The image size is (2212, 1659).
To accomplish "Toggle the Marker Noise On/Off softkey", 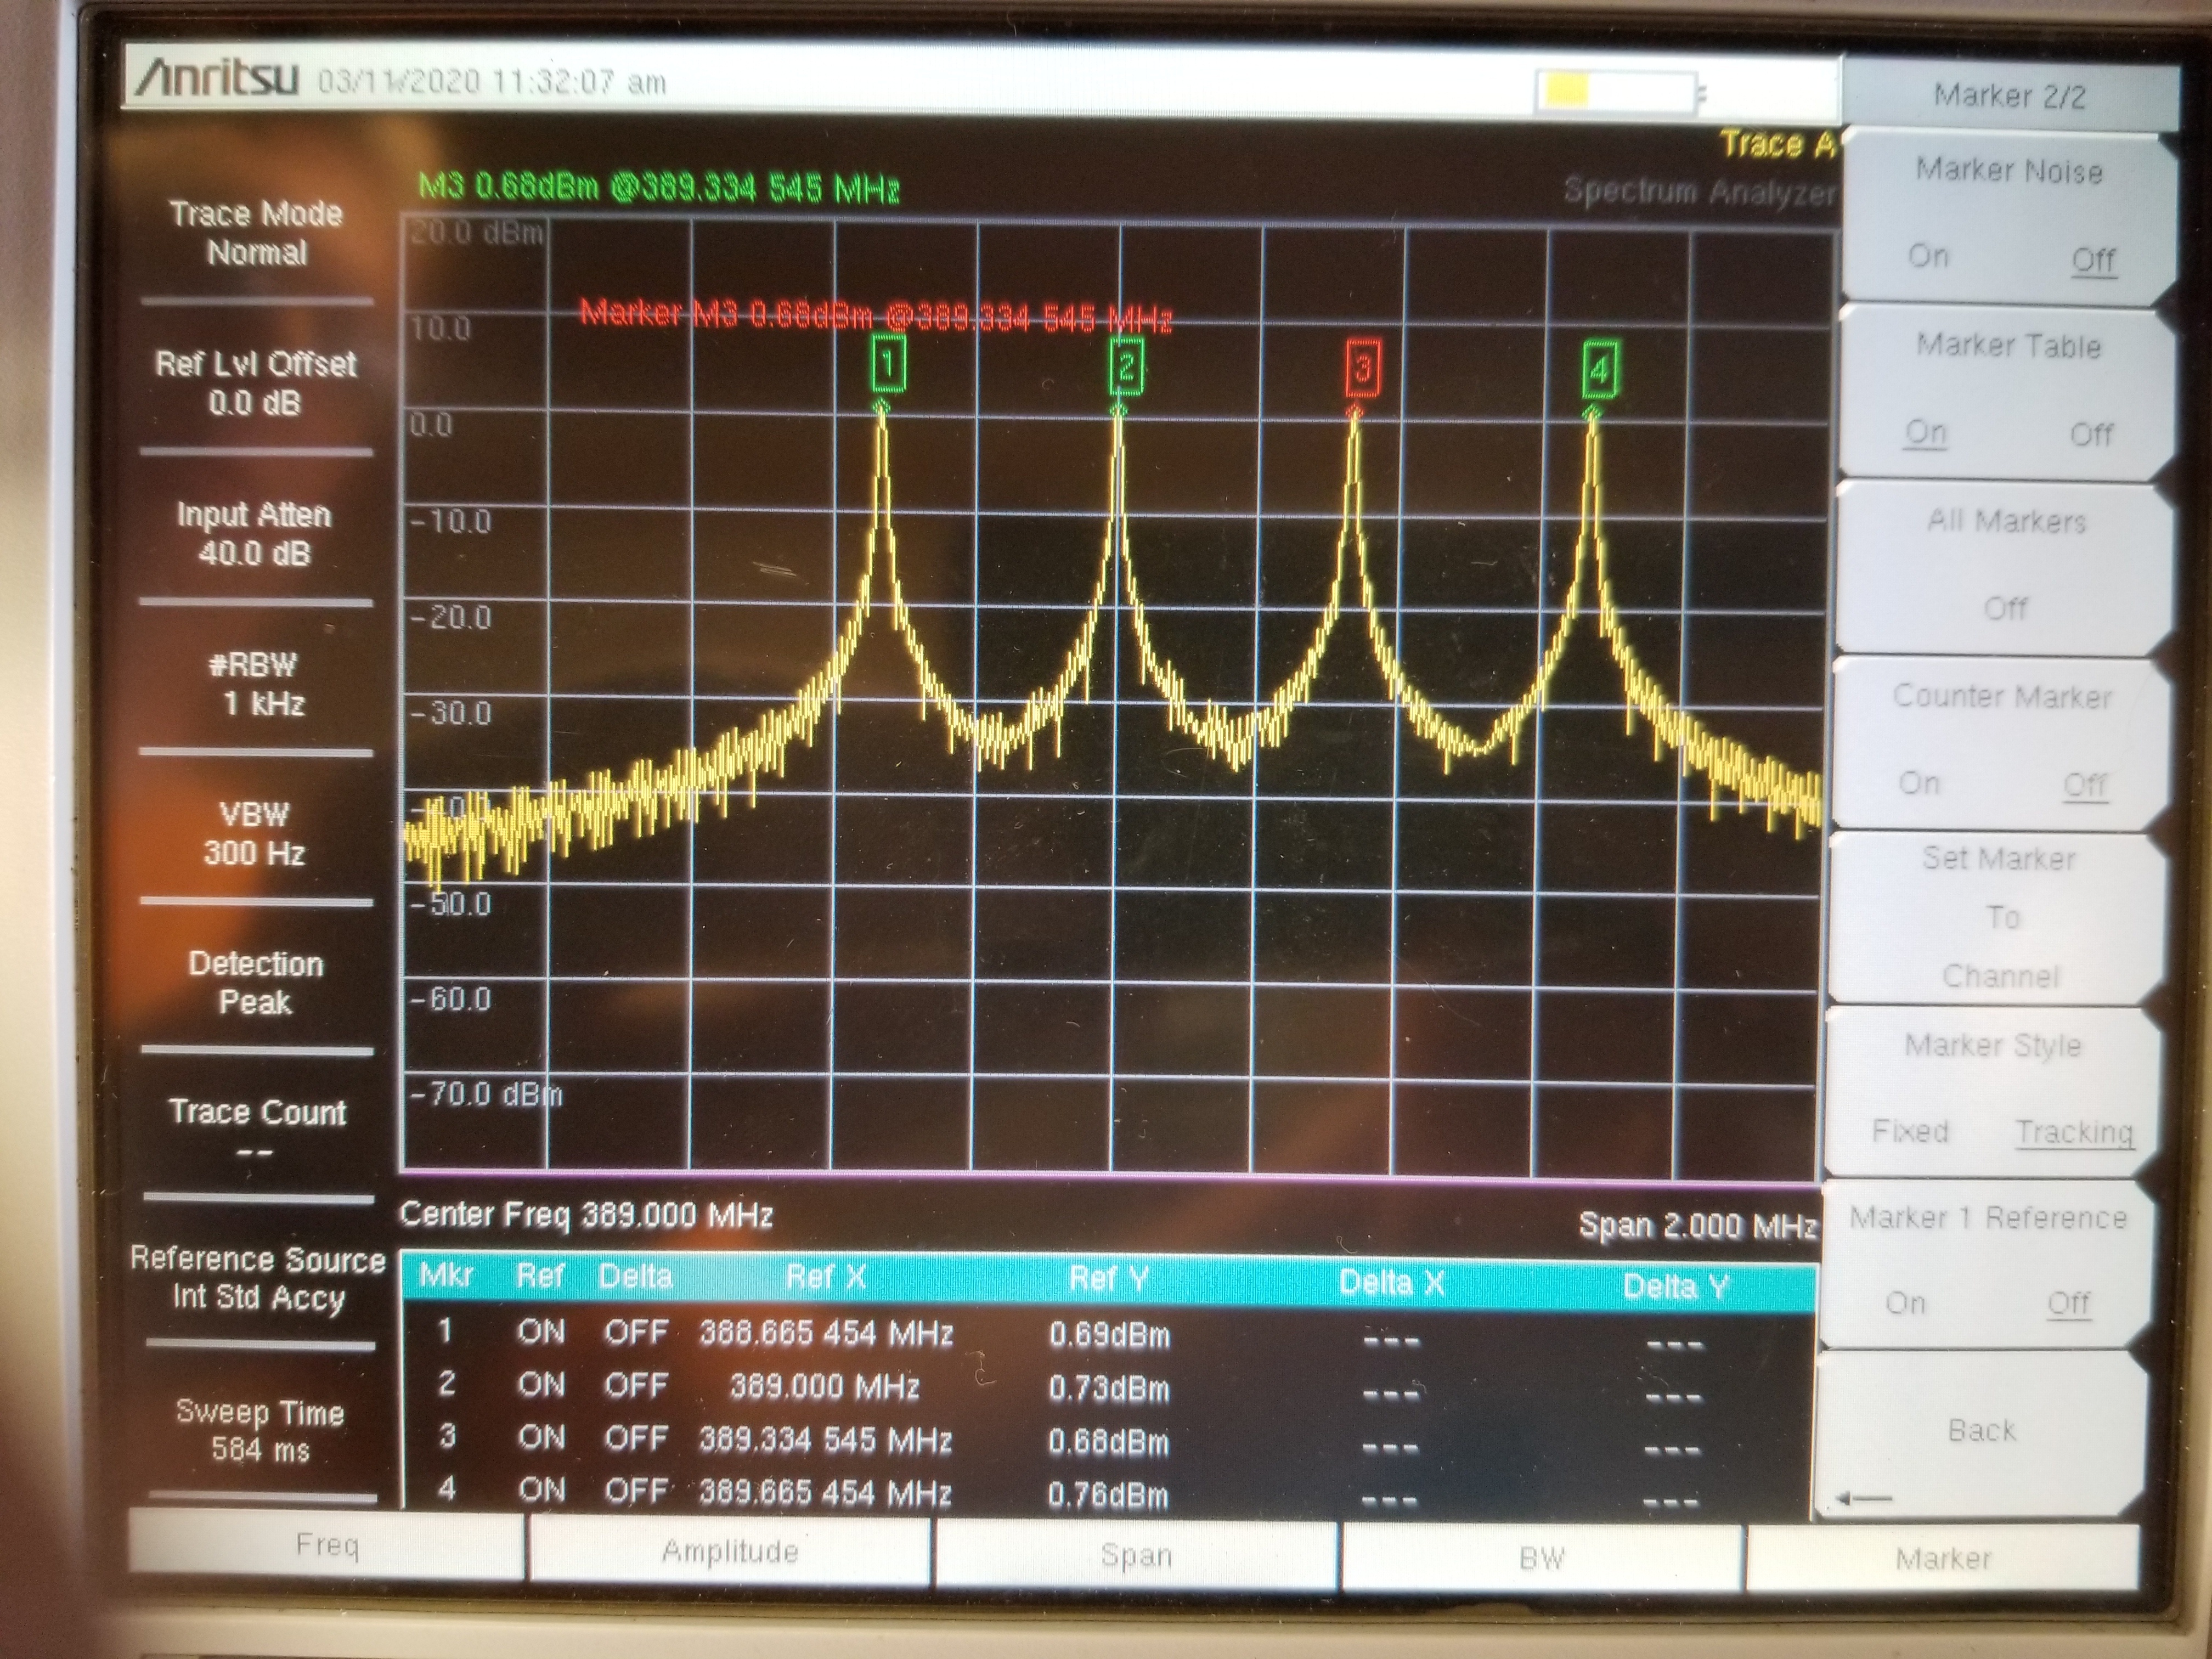I will click(2008, 215).
